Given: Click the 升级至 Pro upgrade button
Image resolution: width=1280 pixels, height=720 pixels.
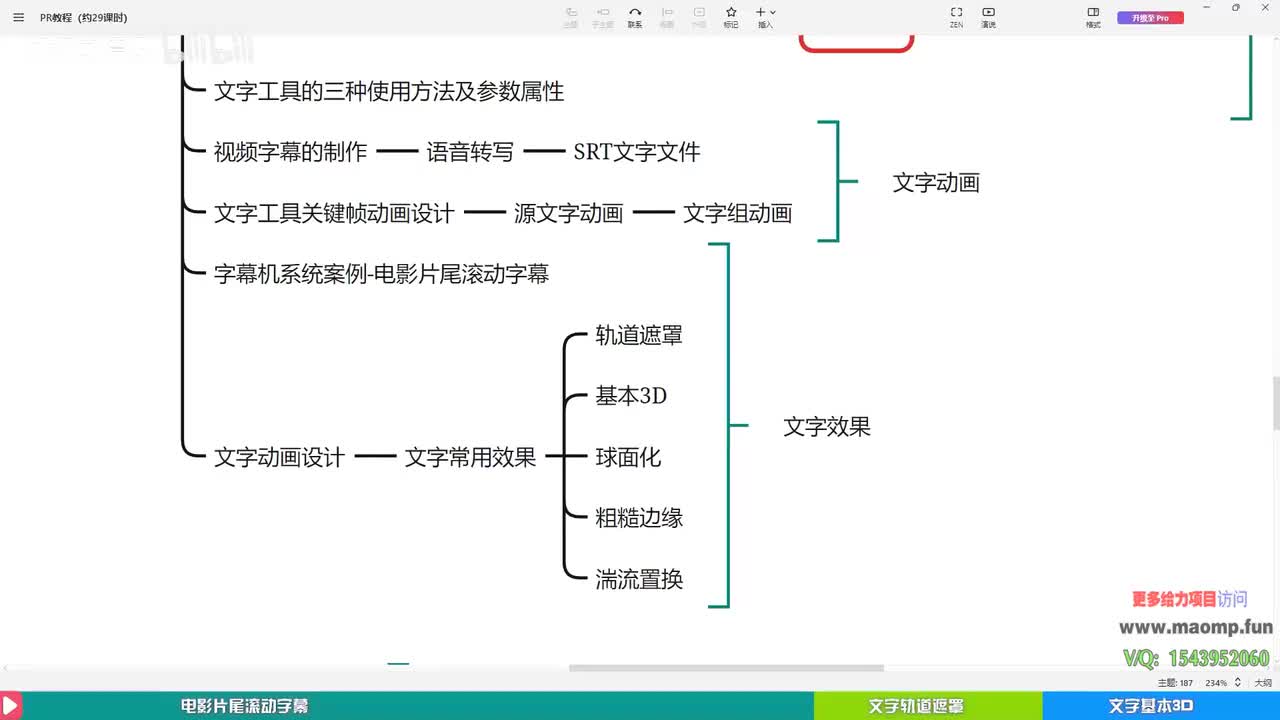Looking at the screenshot, I should 1150,18.
